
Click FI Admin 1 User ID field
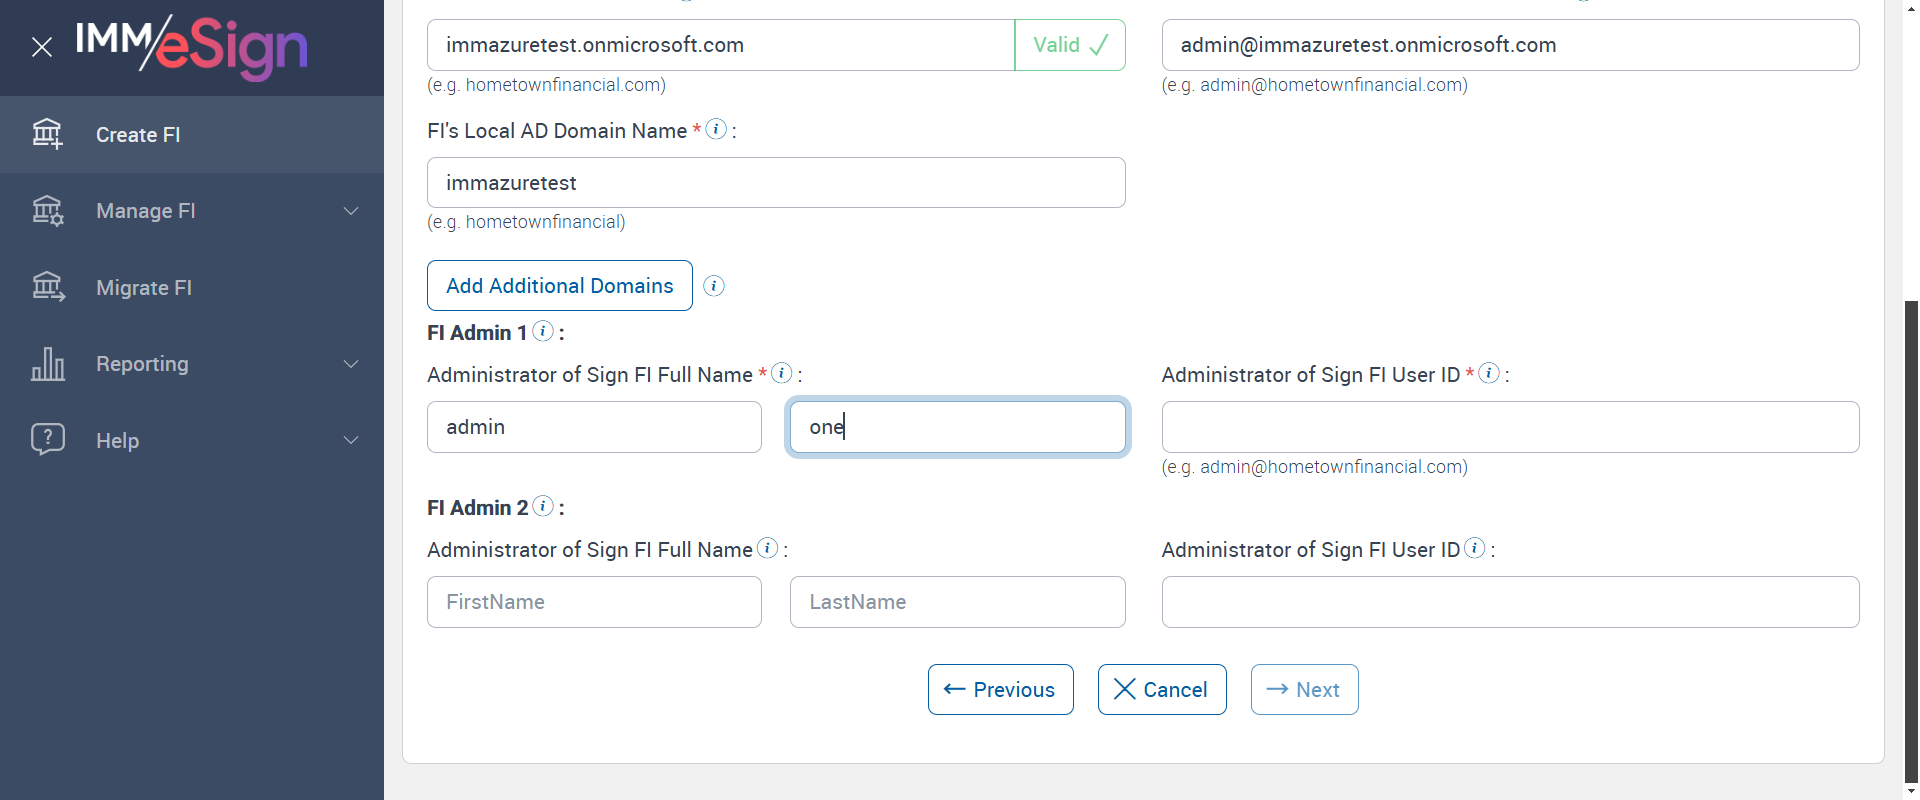[1509, 427]
